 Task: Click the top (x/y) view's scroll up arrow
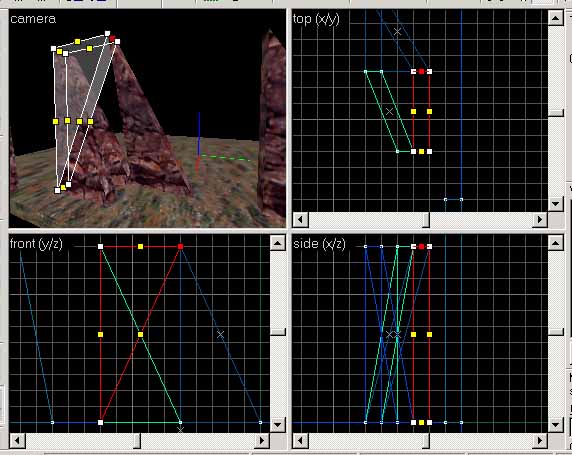(556, 18)
